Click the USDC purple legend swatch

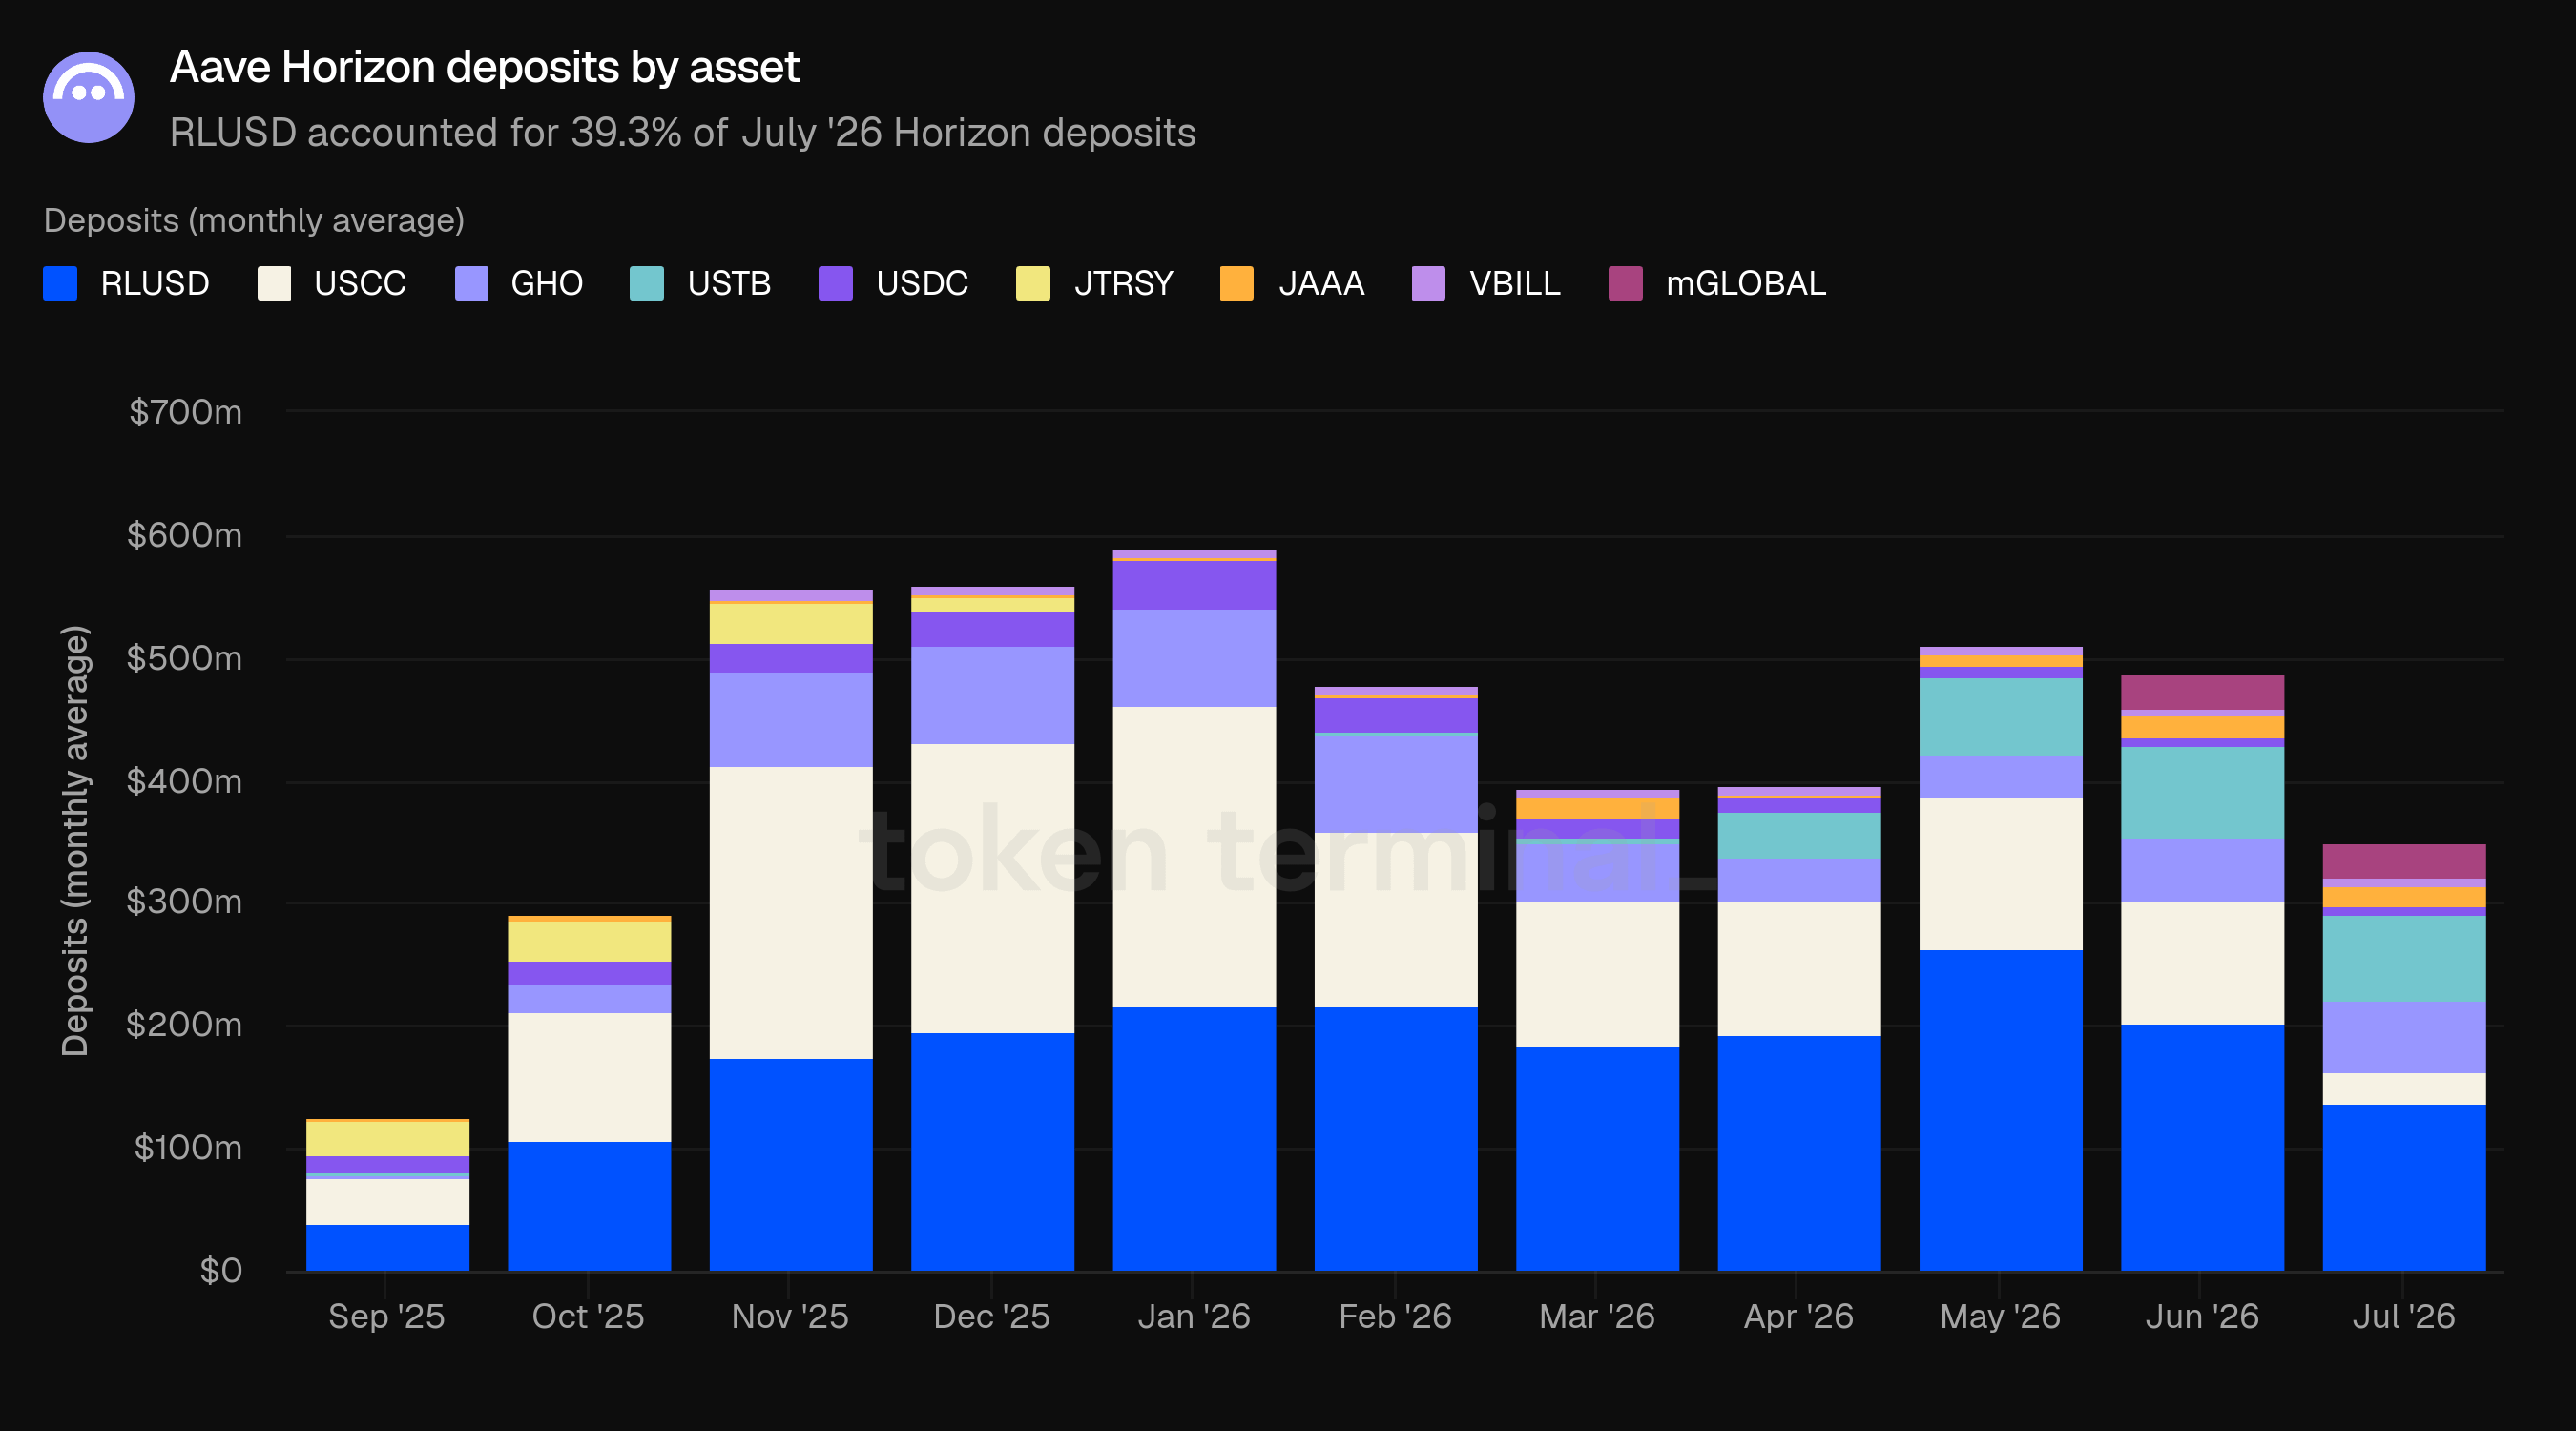click(x=835, y=283)
